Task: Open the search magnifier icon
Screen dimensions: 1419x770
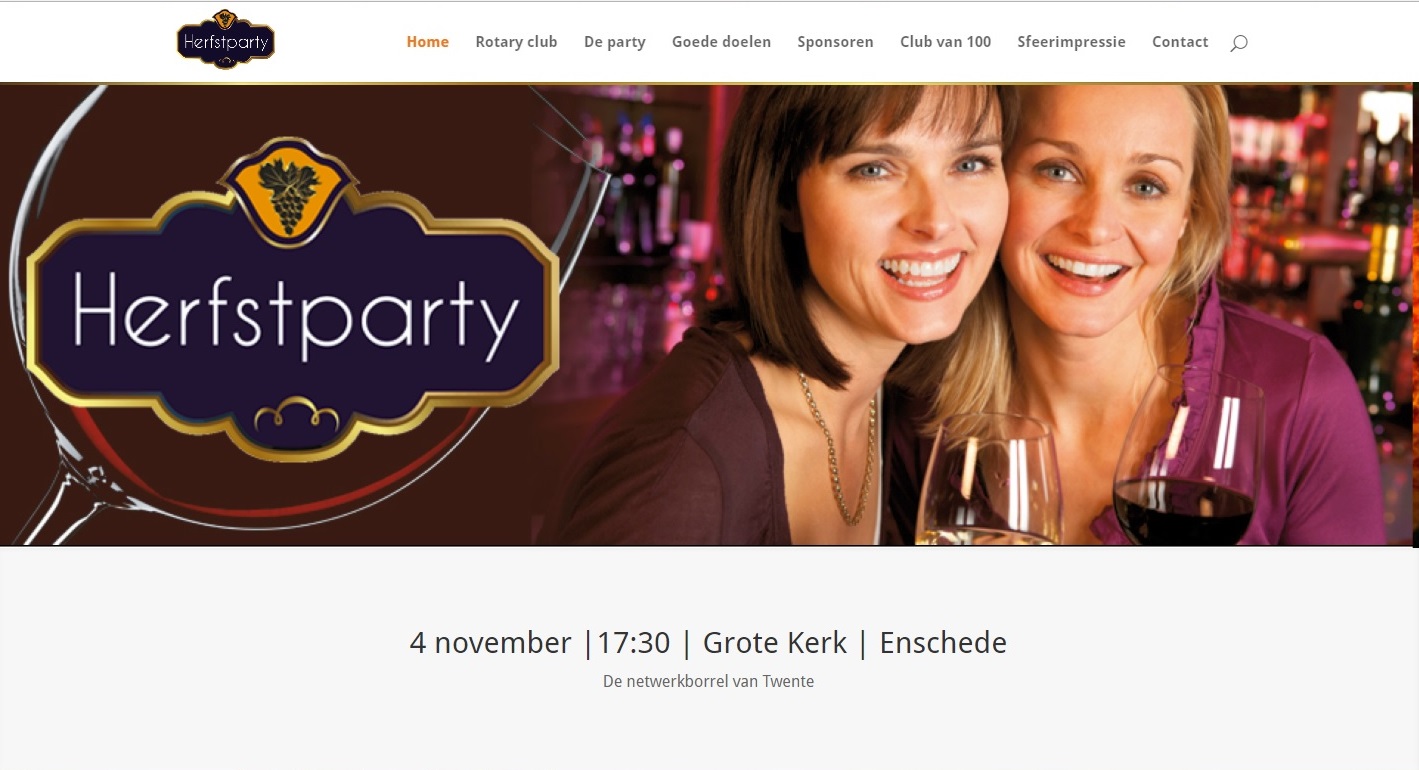Action: click(1239, 43)
